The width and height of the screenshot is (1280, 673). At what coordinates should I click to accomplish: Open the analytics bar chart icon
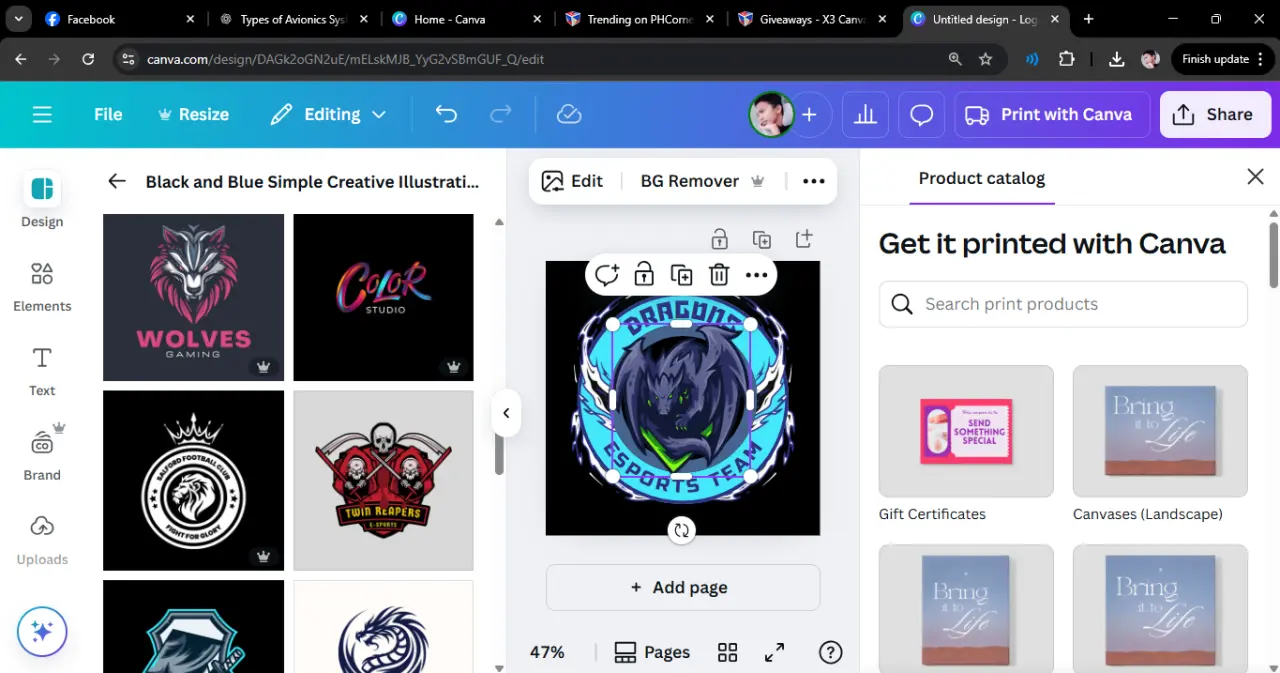pyautogui.click(x=865, y=115)
